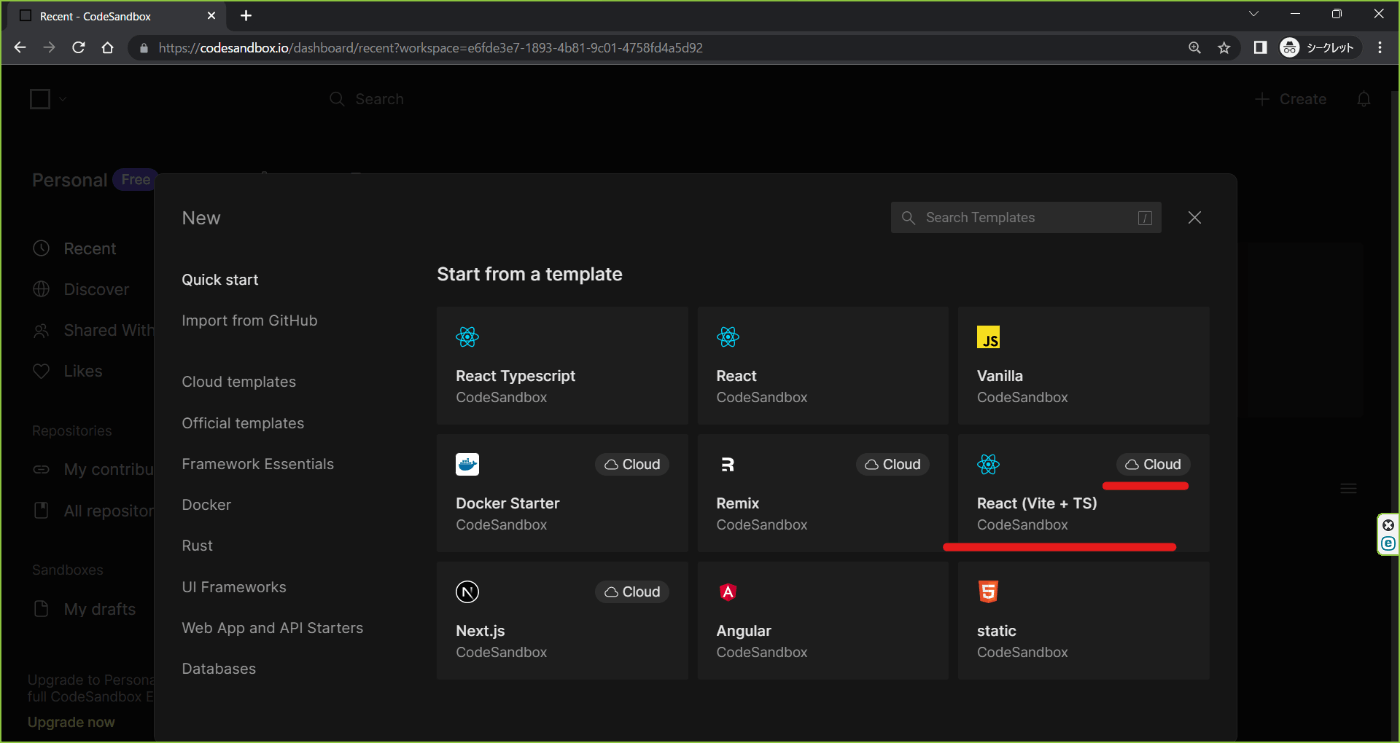Toggle the list view icon on dashboard
The image size is (1400, 743).
1349,488
